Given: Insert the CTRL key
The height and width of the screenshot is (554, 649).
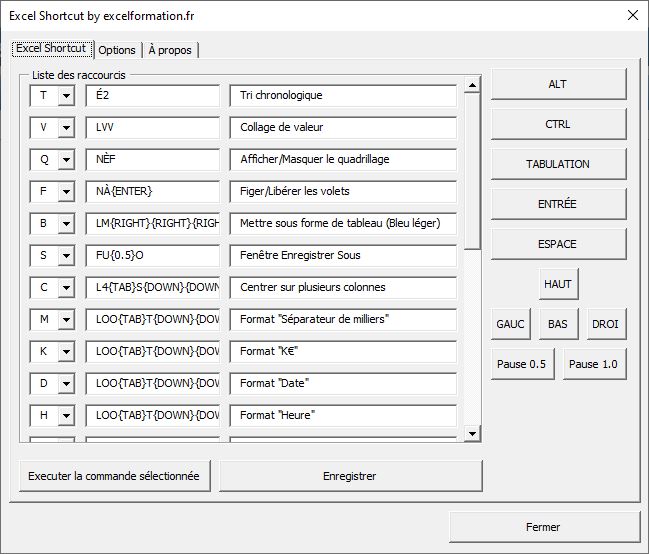Looking at the screenshot, I should [558, 124].
